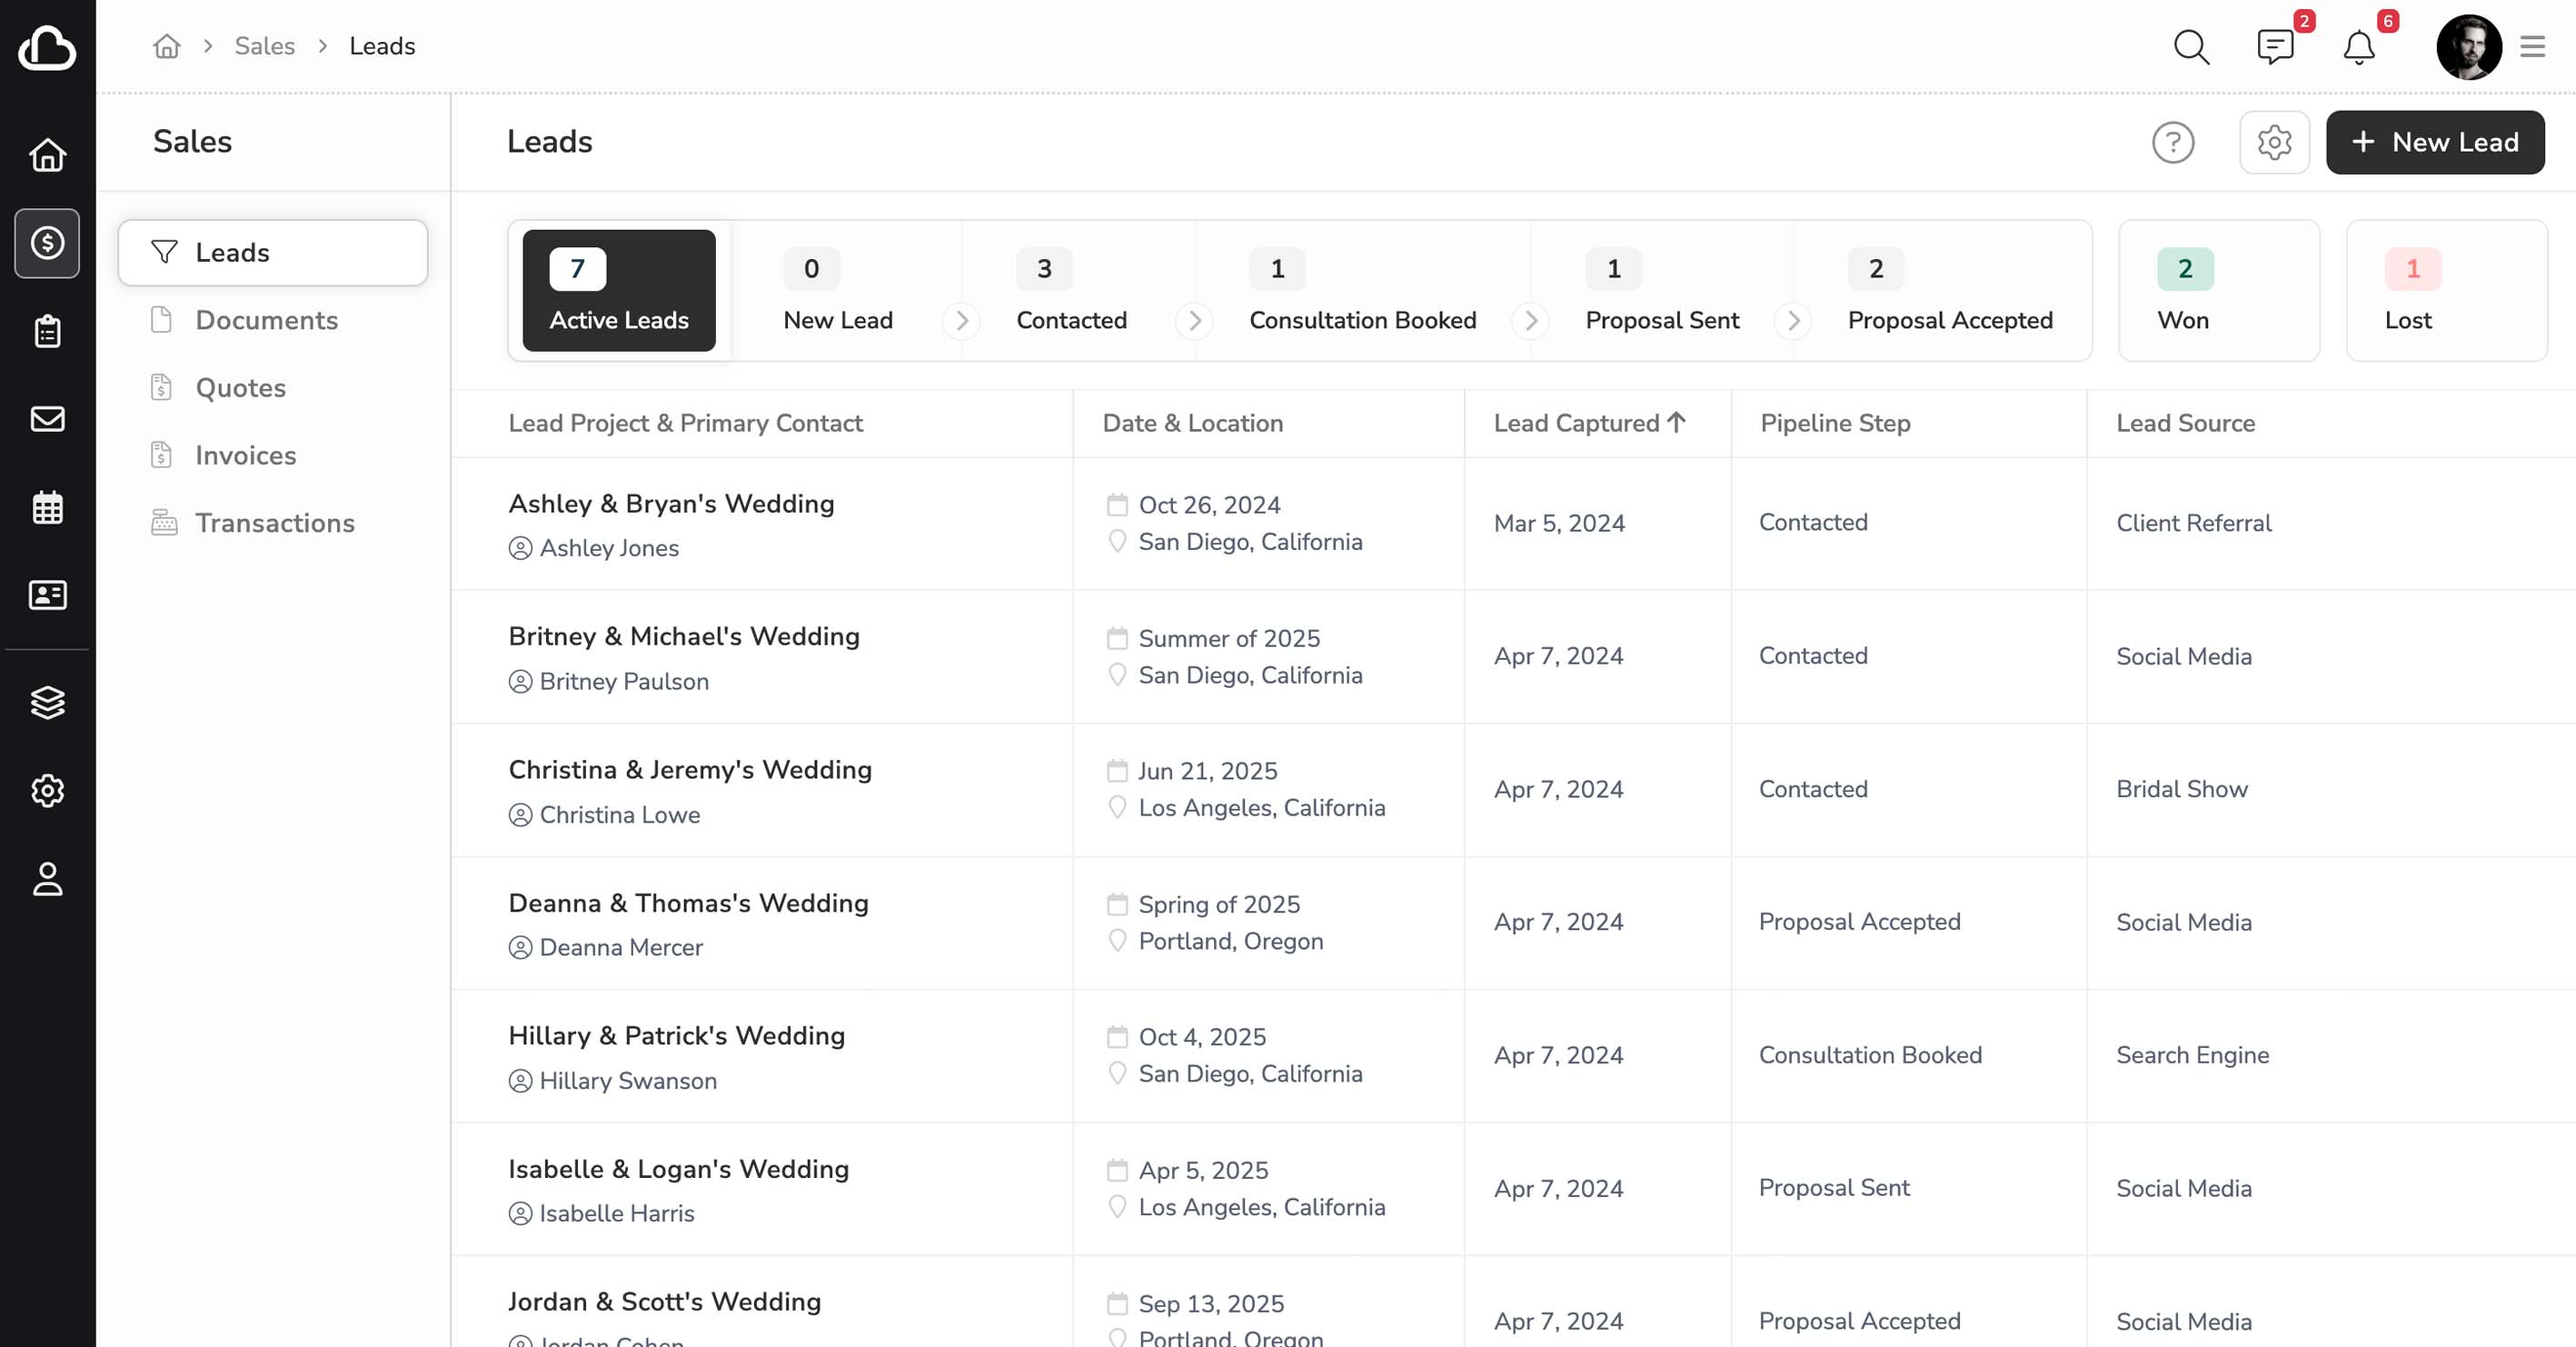This screenshot has width=2576, height=1347.
Task: Open Invoices in Sales menu
Action: click(x=245, y=455)
